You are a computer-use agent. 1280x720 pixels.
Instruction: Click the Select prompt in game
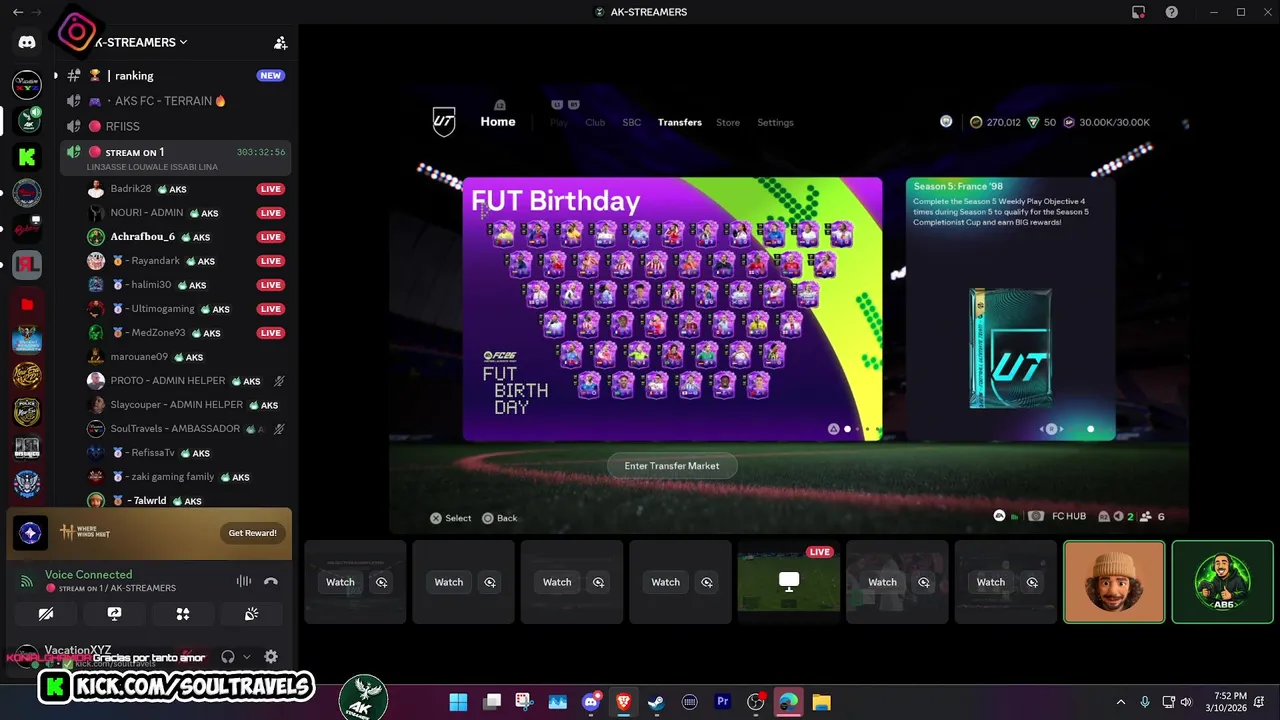(451, 518)
